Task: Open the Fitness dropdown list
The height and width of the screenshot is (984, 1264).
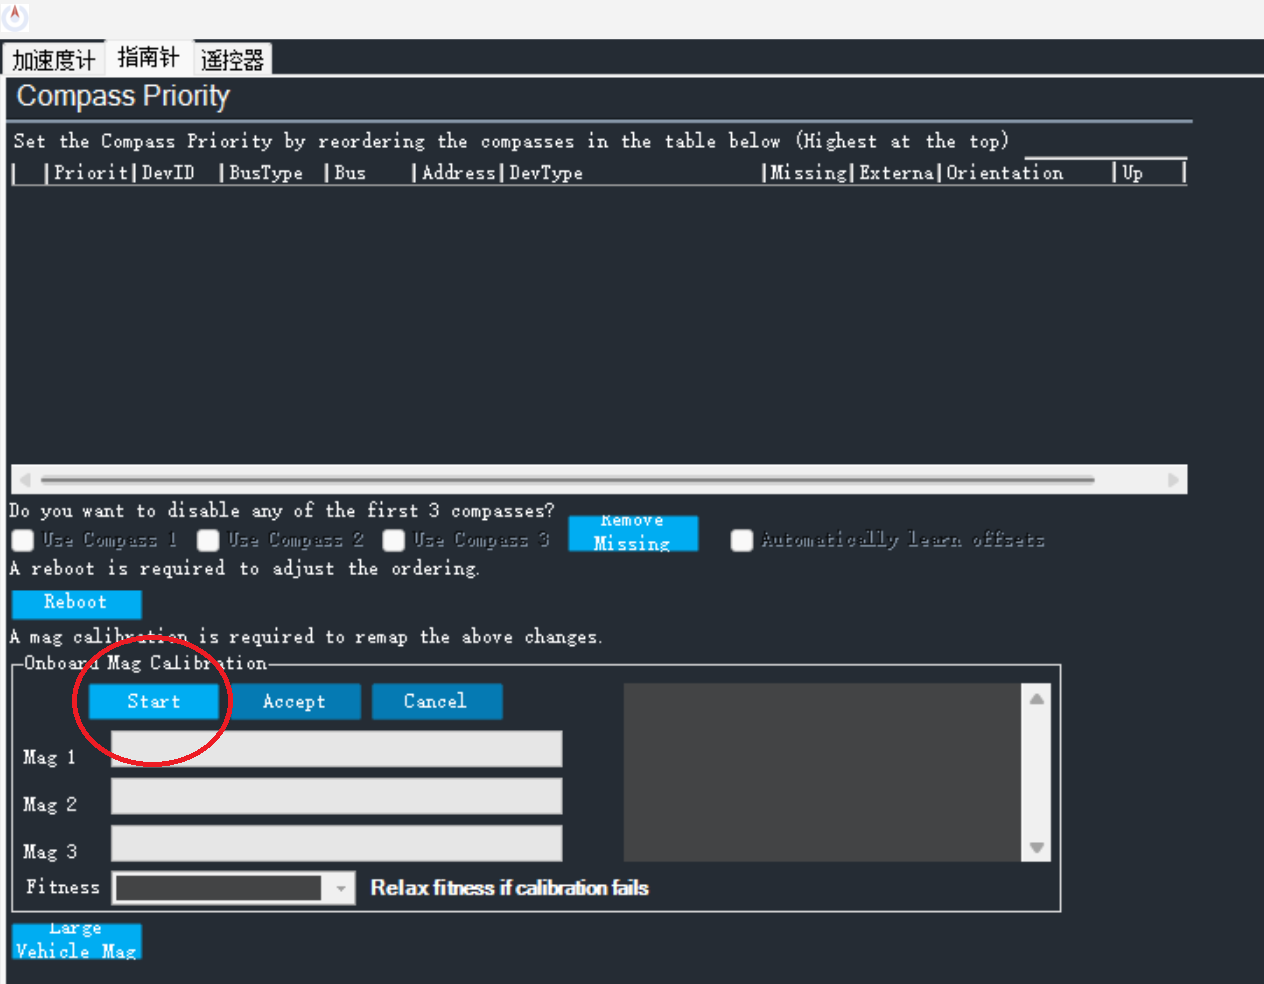Action: [x=341, y=888]
